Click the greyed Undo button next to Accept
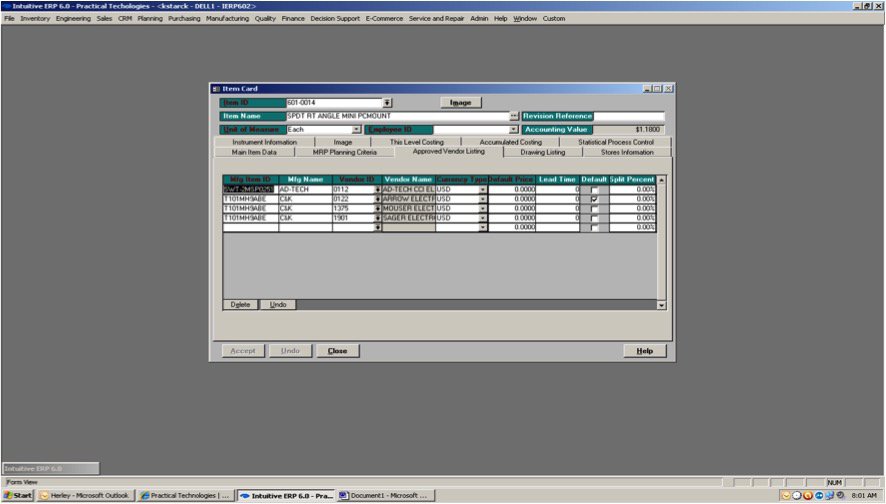The image size is (886, 504). coord(290,351)
